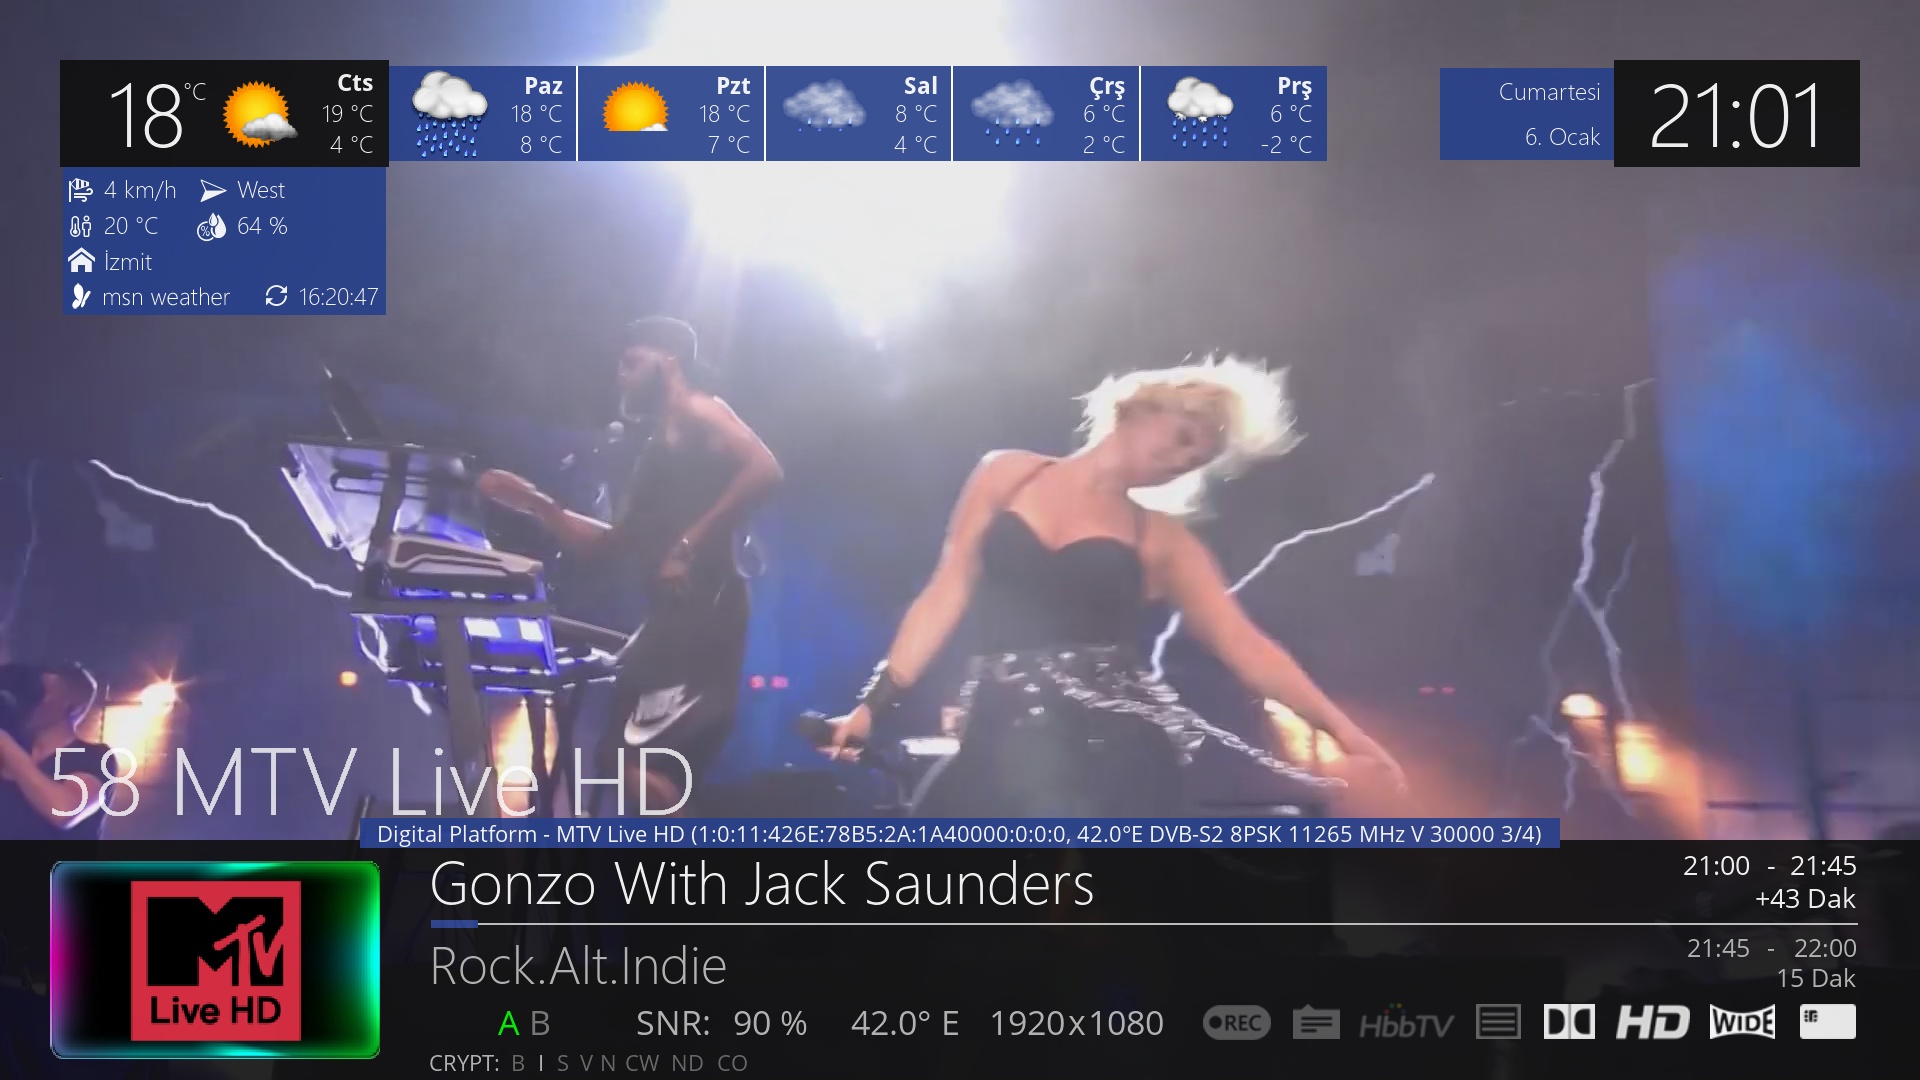Click the Prş forecast day label
This screenshot has height=1080, width=1920.
pos(1294,87)
